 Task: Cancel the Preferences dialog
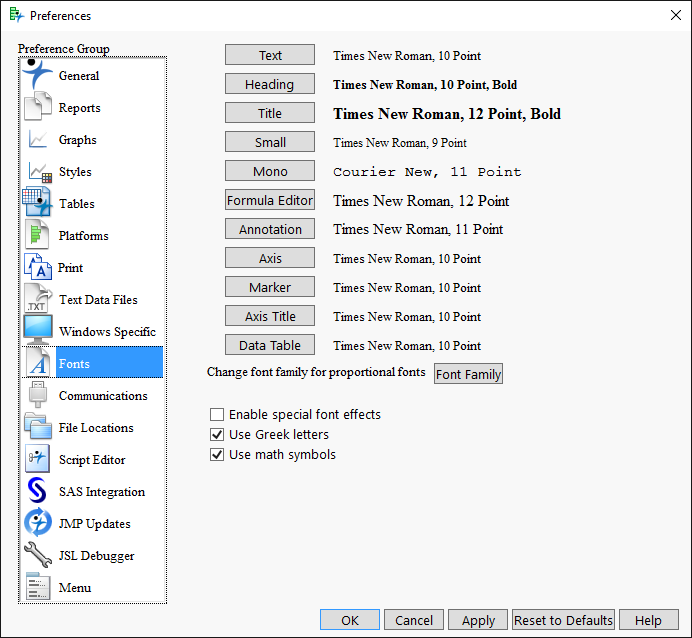click(414, 620)
